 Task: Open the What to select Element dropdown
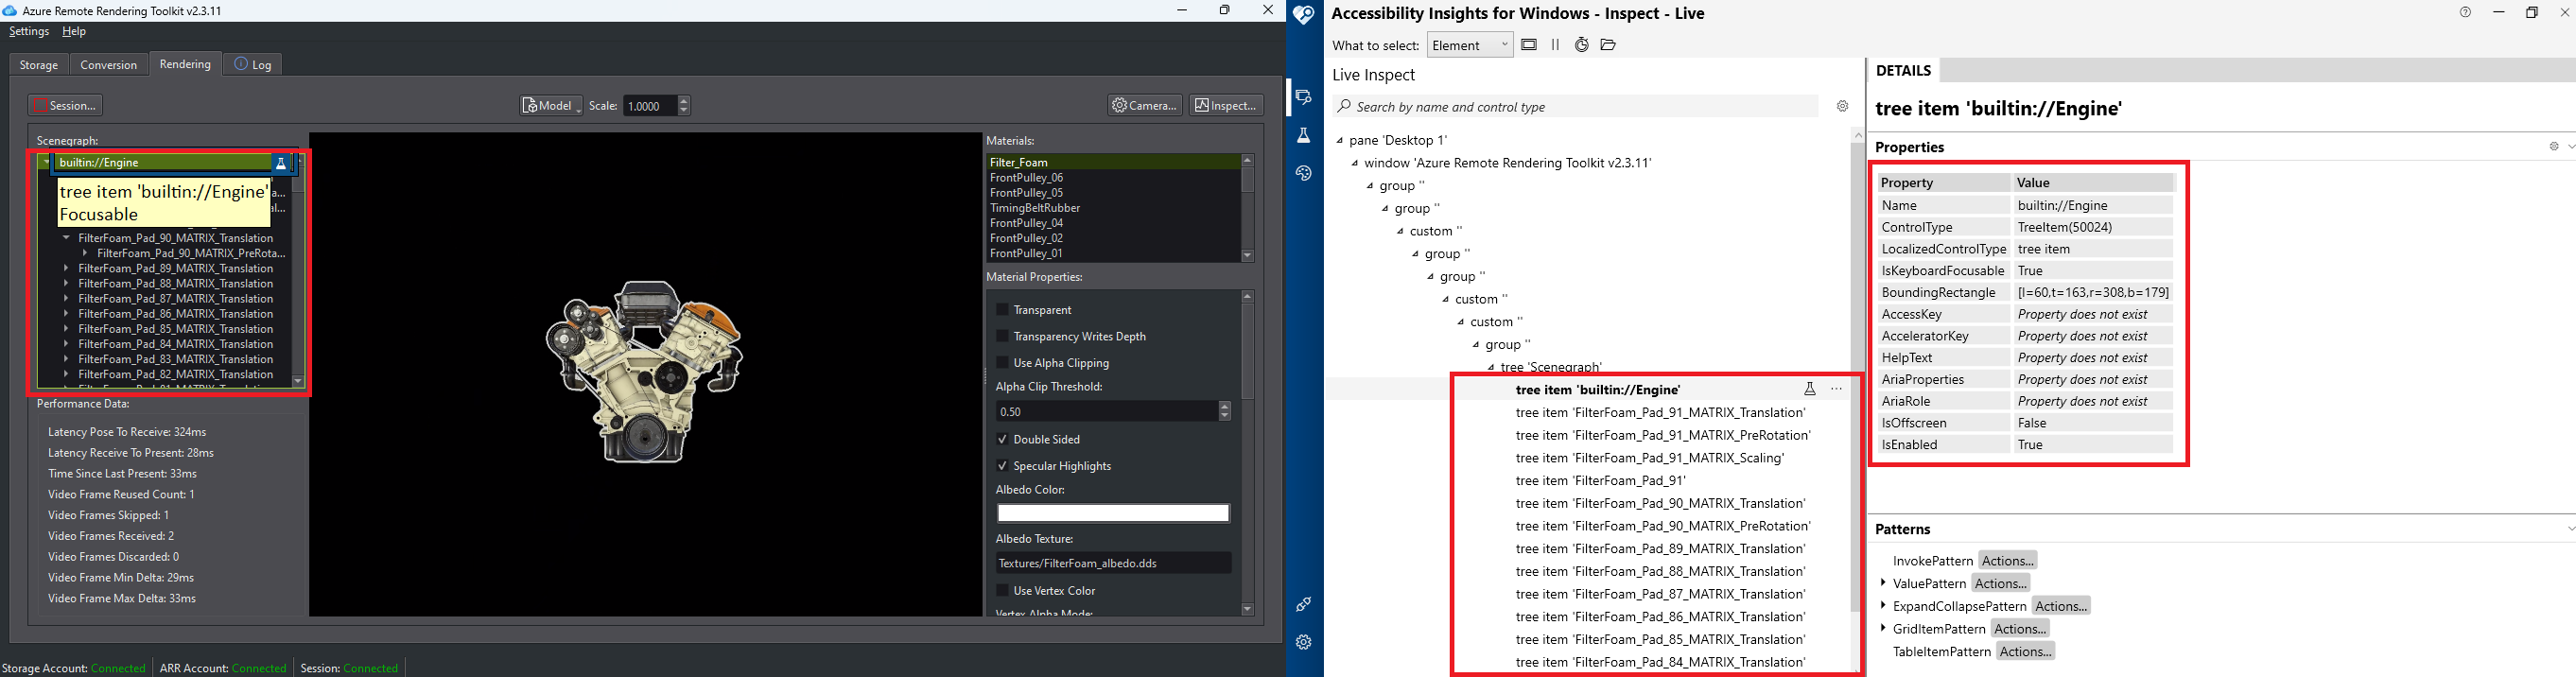pos(1470,45)
